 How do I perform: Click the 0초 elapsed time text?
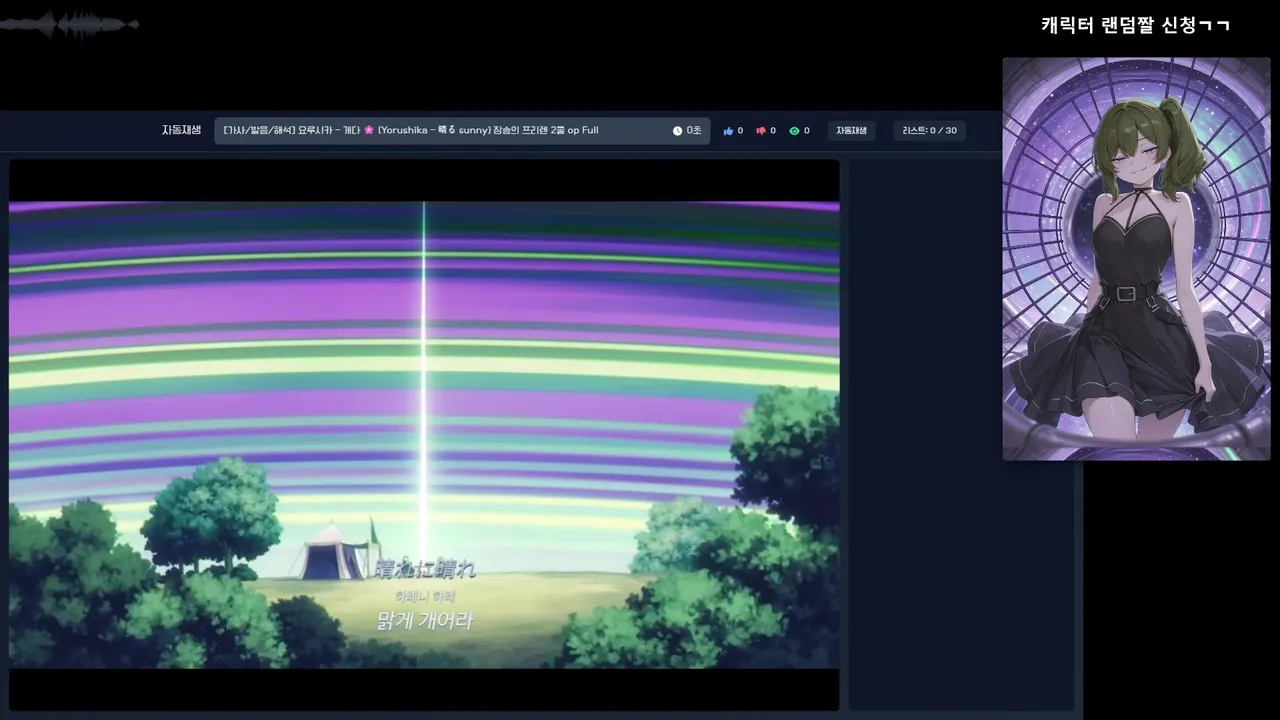point(694,131)
